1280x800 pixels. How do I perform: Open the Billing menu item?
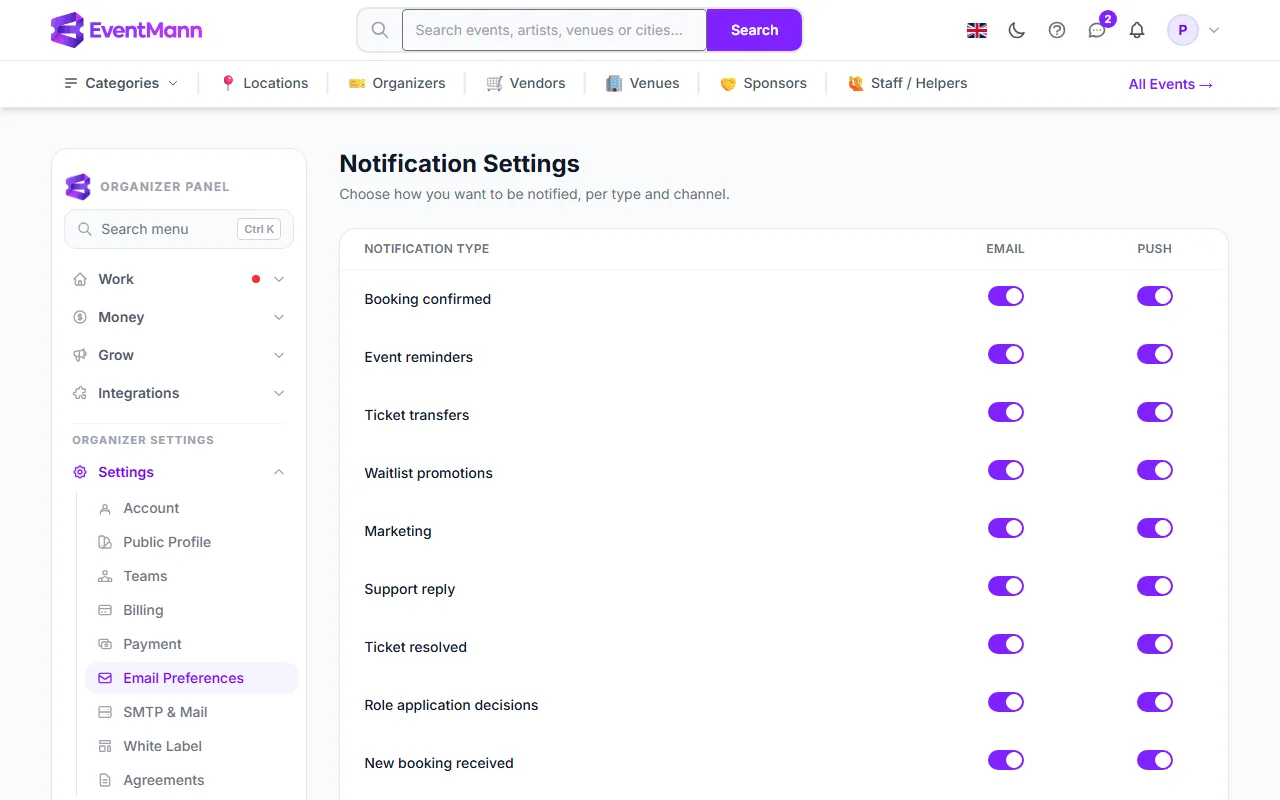(x=191, y=610)
